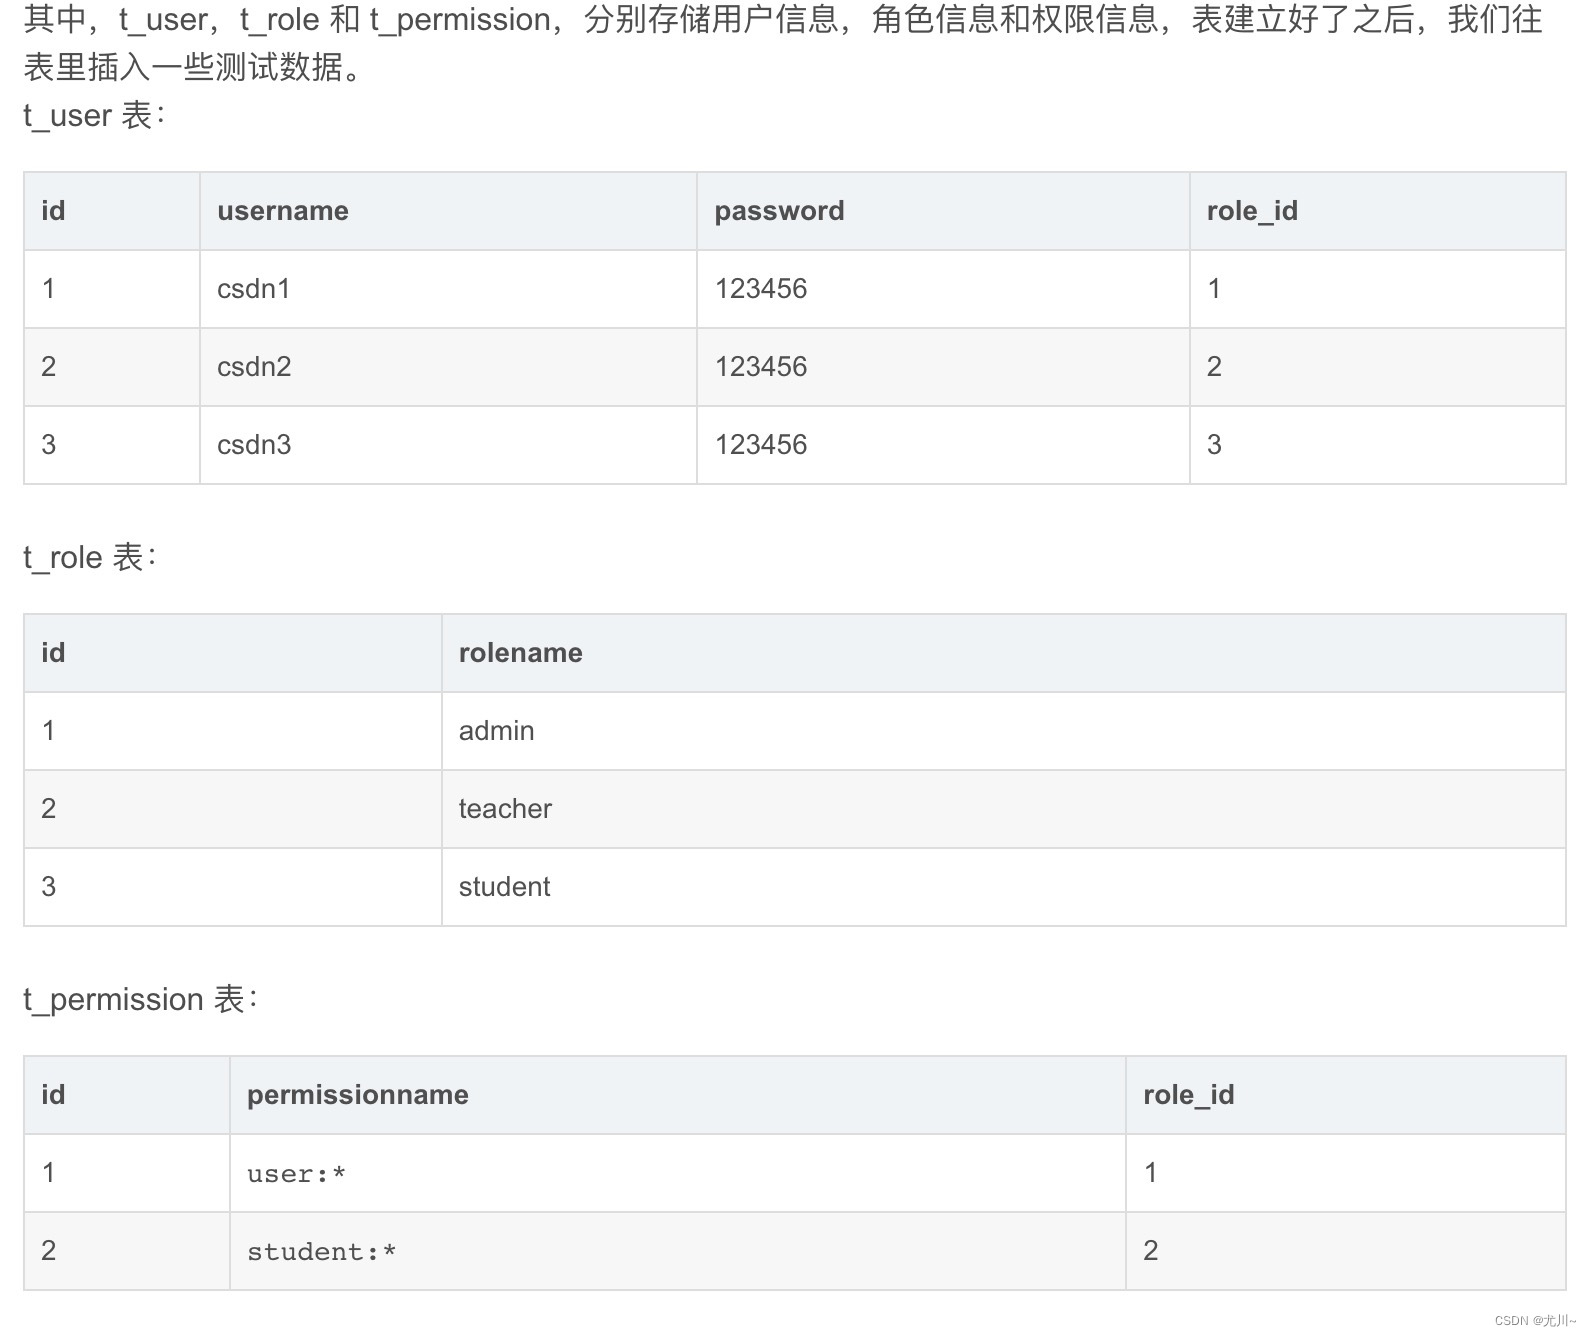Image resolution: width=1592 pixels, height=1336 pixels.
Task: Click id cell in student:* row
Action: point(127,1251)
